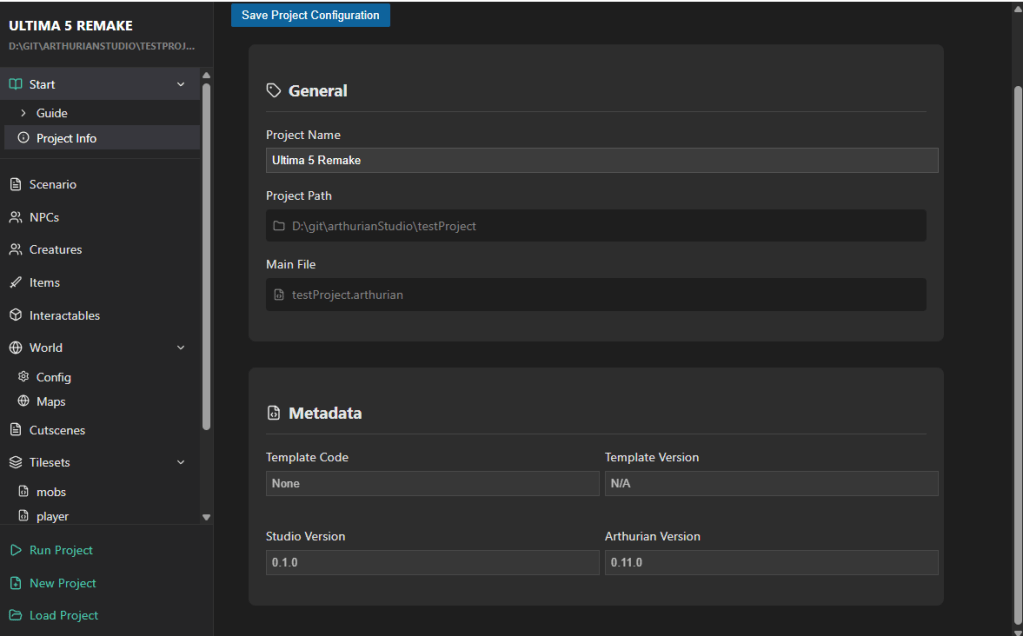
Task: Click Save Project Configuration button
Action: 311,15
